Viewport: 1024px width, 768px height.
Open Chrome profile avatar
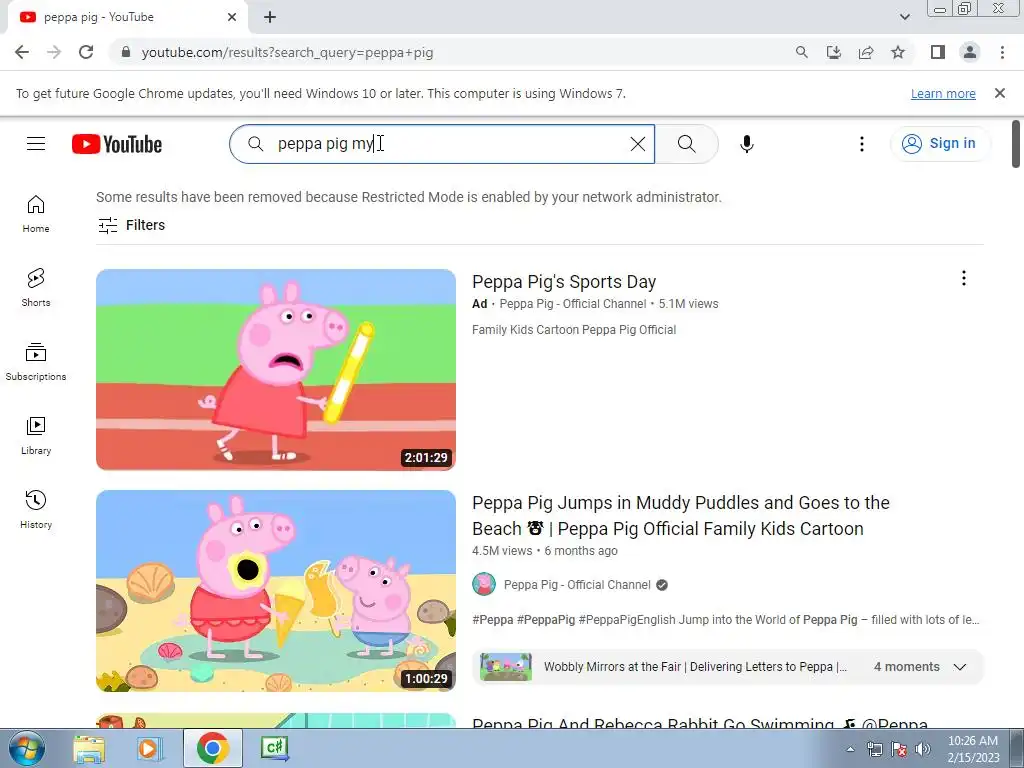(970, 52)
